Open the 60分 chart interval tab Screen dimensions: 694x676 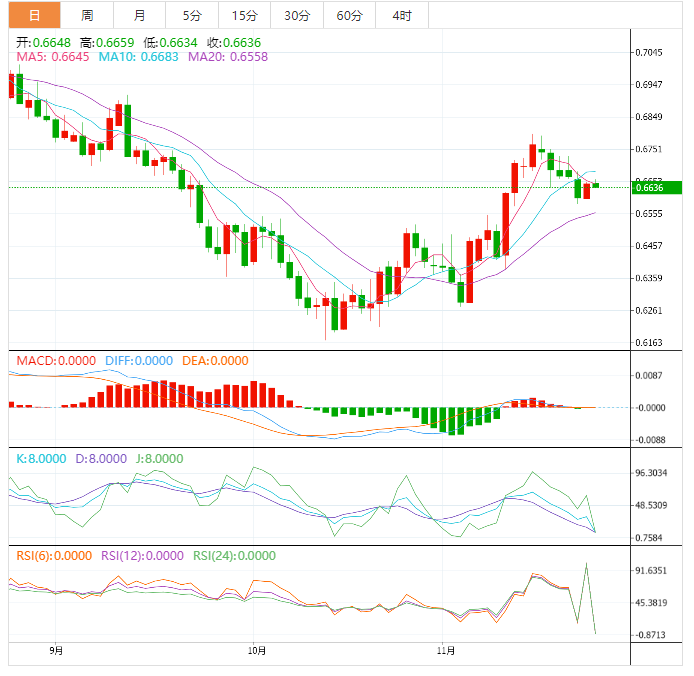tap(349, 15)
